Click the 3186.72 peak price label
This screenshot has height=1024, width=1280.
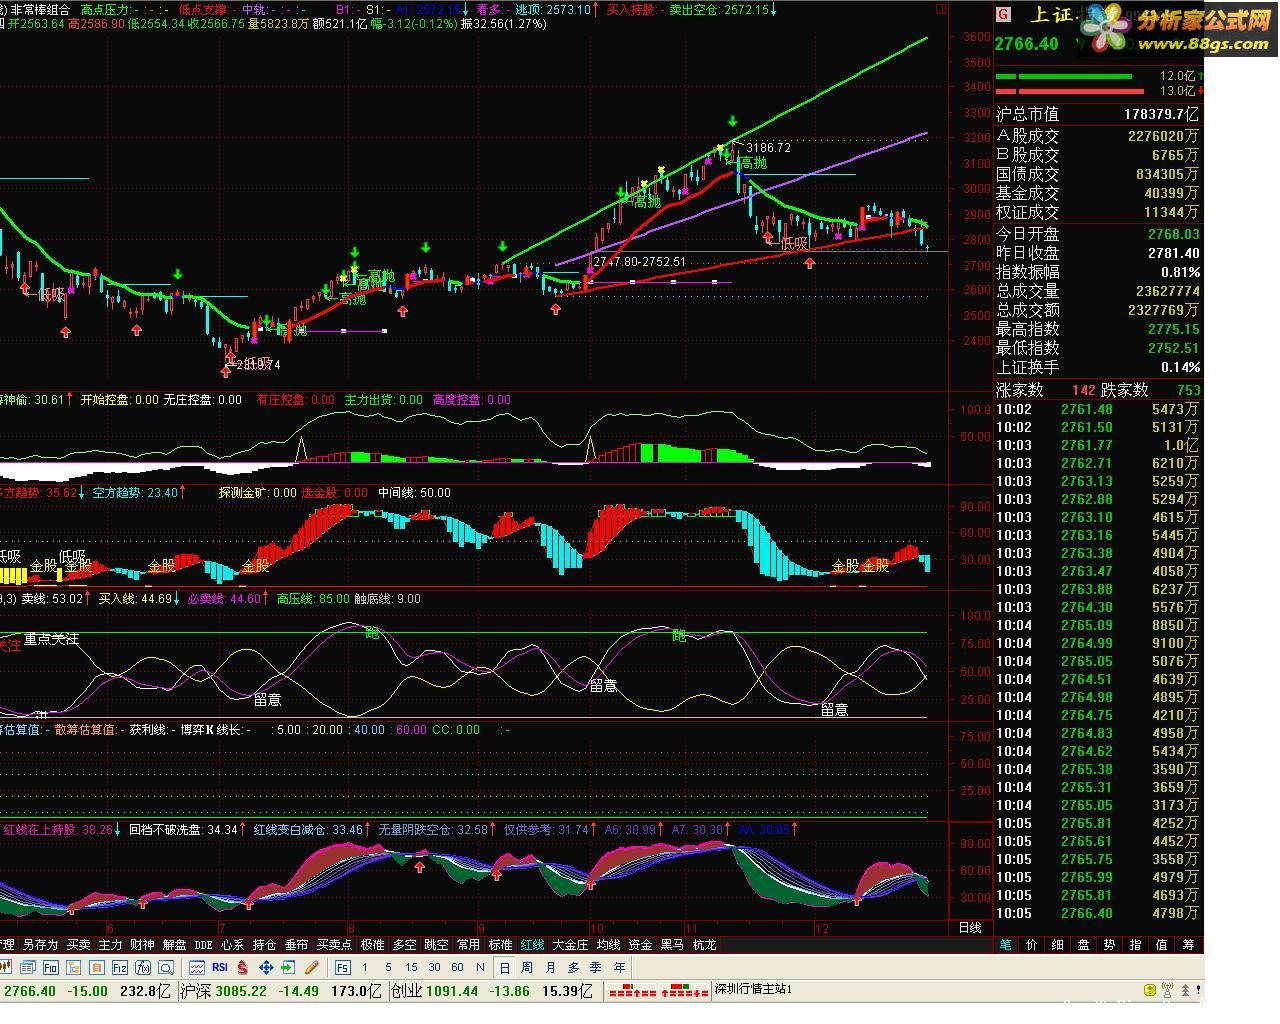coord(768,148)
